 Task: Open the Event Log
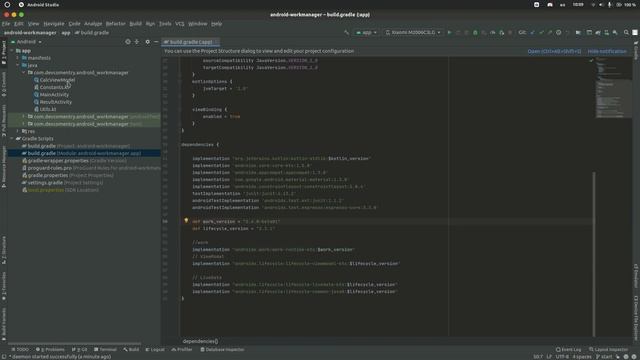coord(568,349)
